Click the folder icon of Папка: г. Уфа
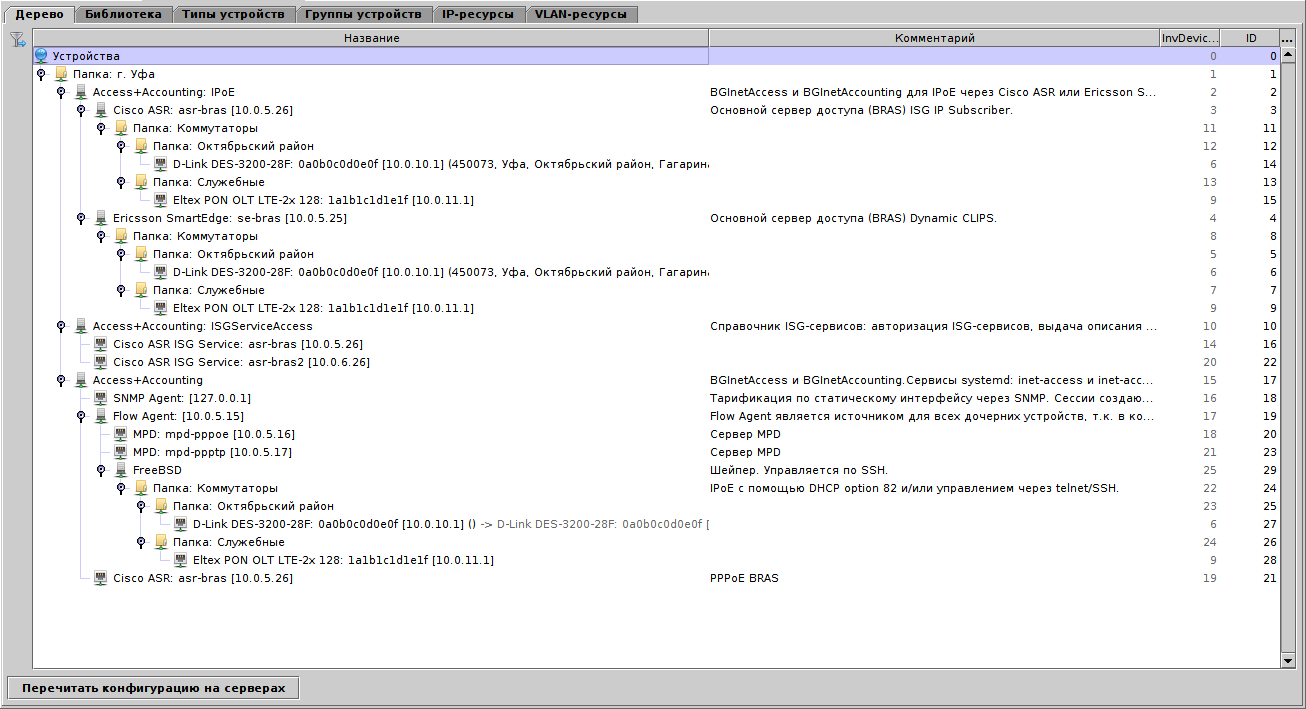The height and width of the screenshot is (709, 1306). 62,73
